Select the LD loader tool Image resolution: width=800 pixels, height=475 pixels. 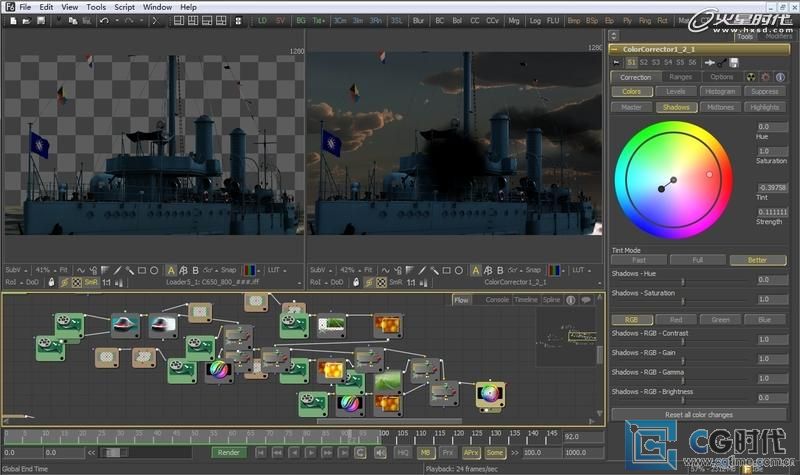click(x=262, y=21)
